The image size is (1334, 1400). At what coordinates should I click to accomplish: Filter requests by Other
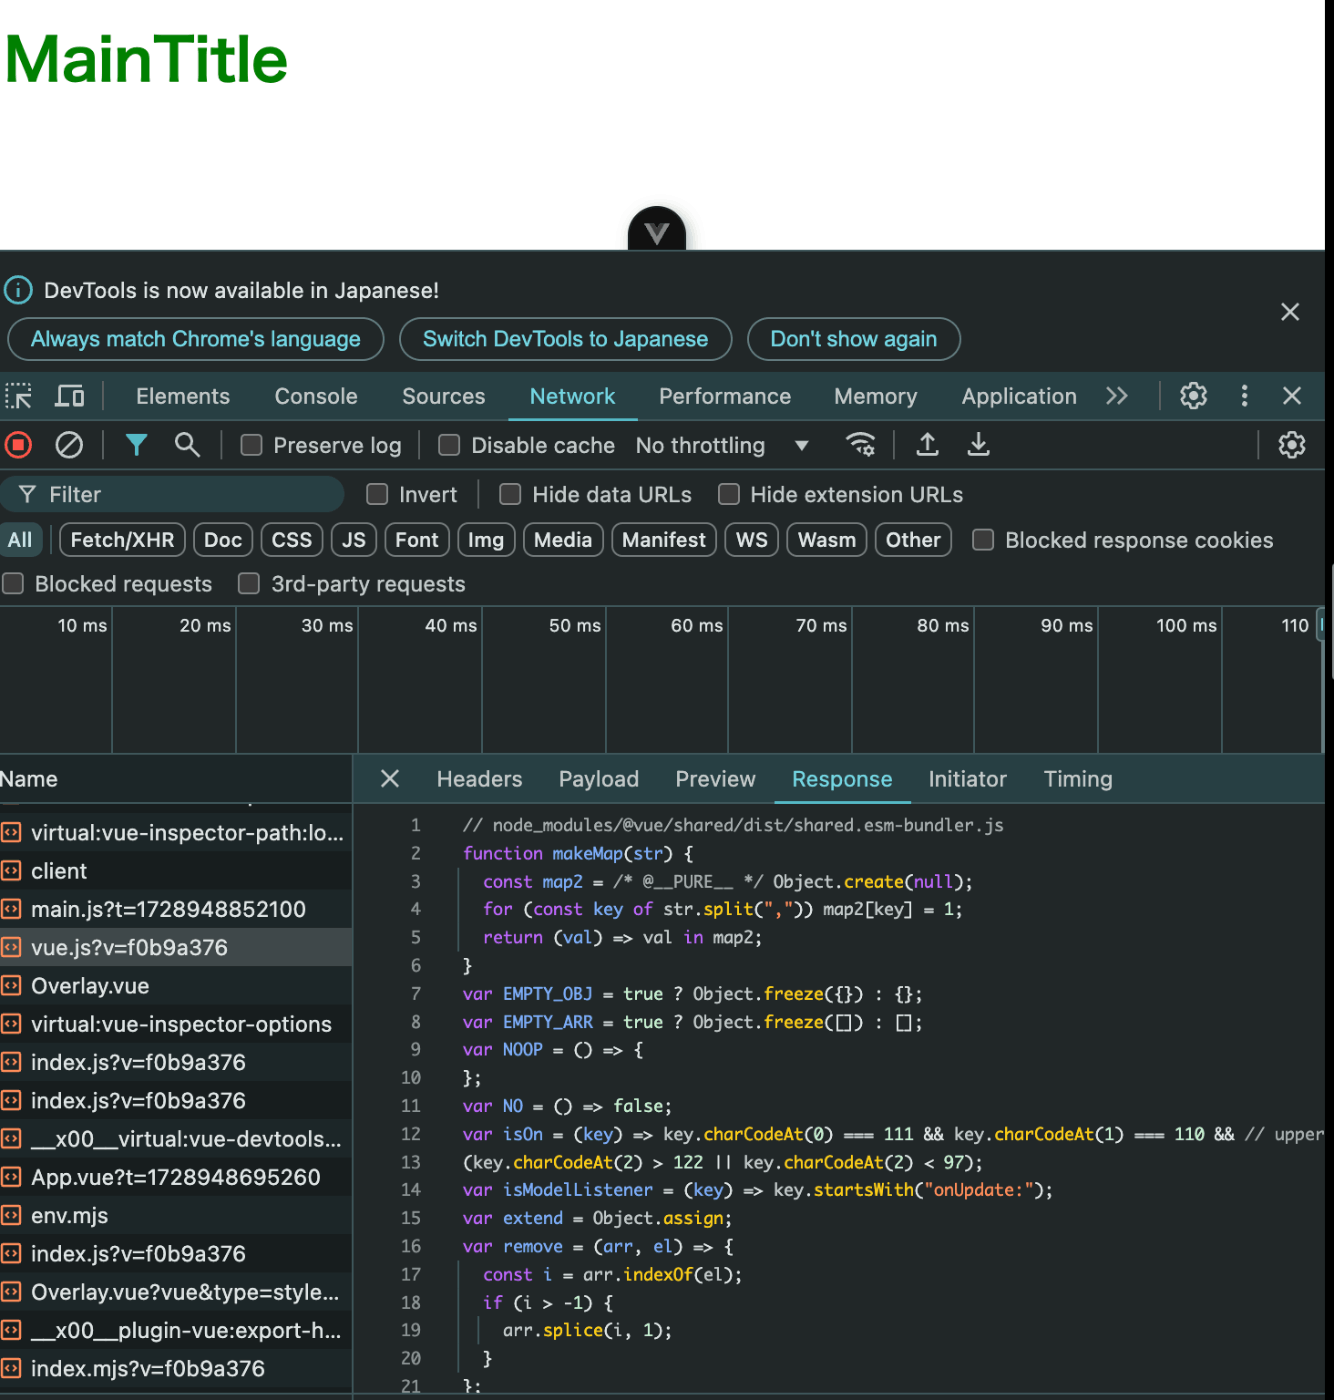click(913, 540)
